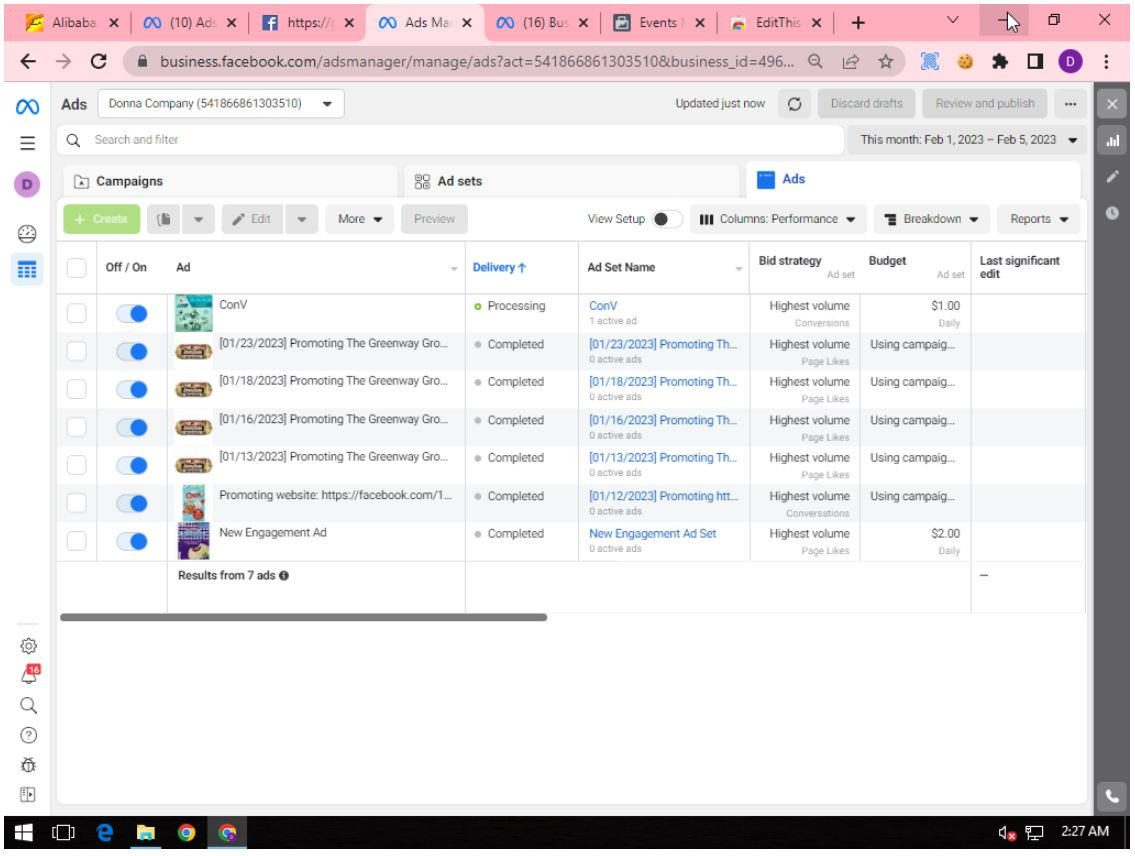This screenshot has width=1135, height=856.
Task: Toggle the [01/18/2023] Promoting ad switch
Action: click(x=132, y=389)
